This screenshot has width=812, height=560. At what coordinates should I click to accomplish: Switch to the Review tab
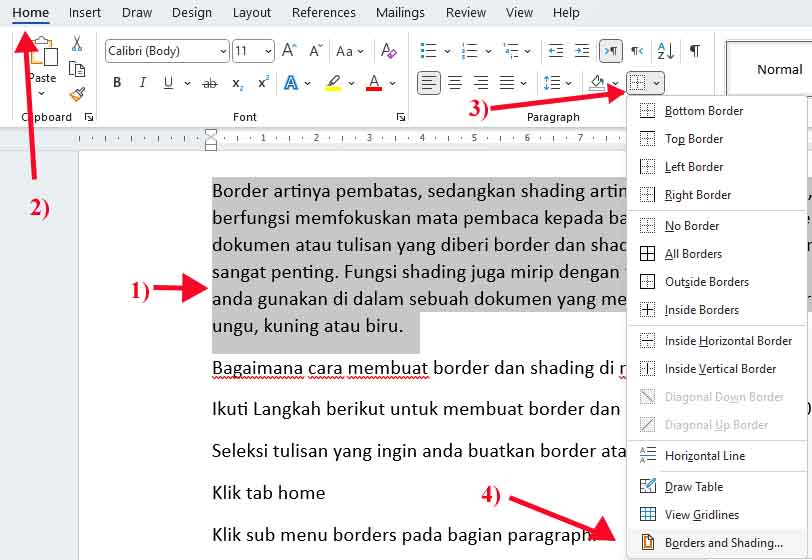(x=466, y=12)
